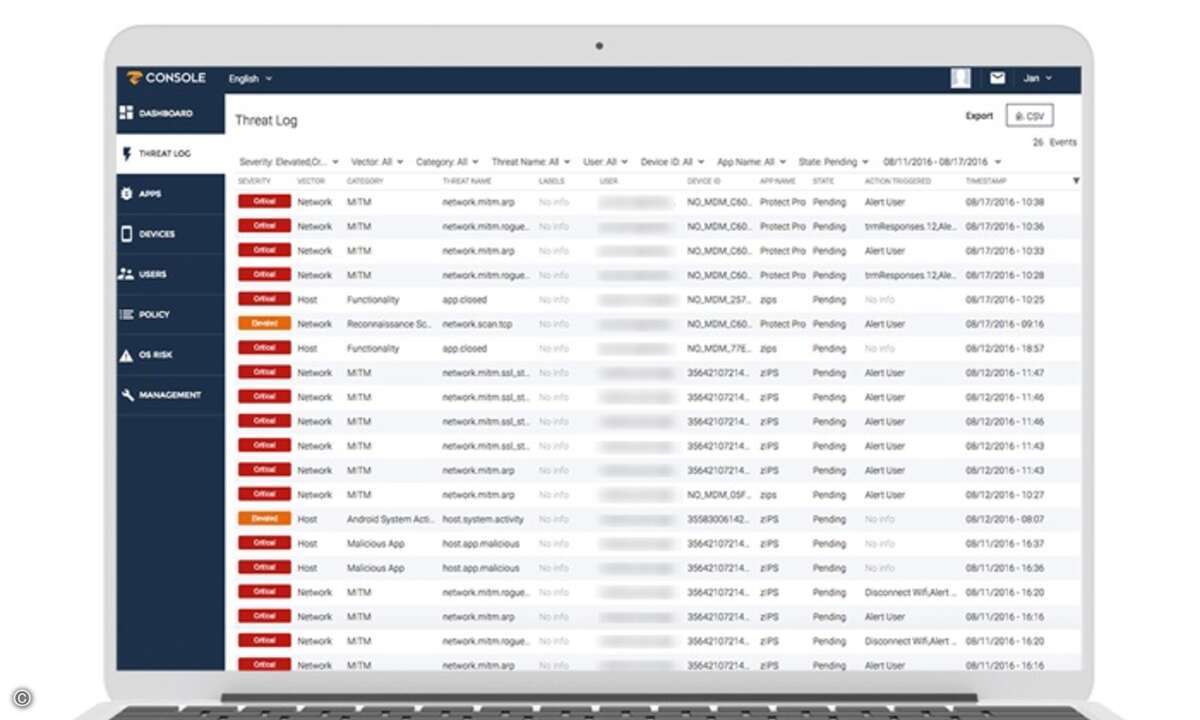Click the host.system.activity threat name
The image size is (1200, 720).
(x=483, y=519)
